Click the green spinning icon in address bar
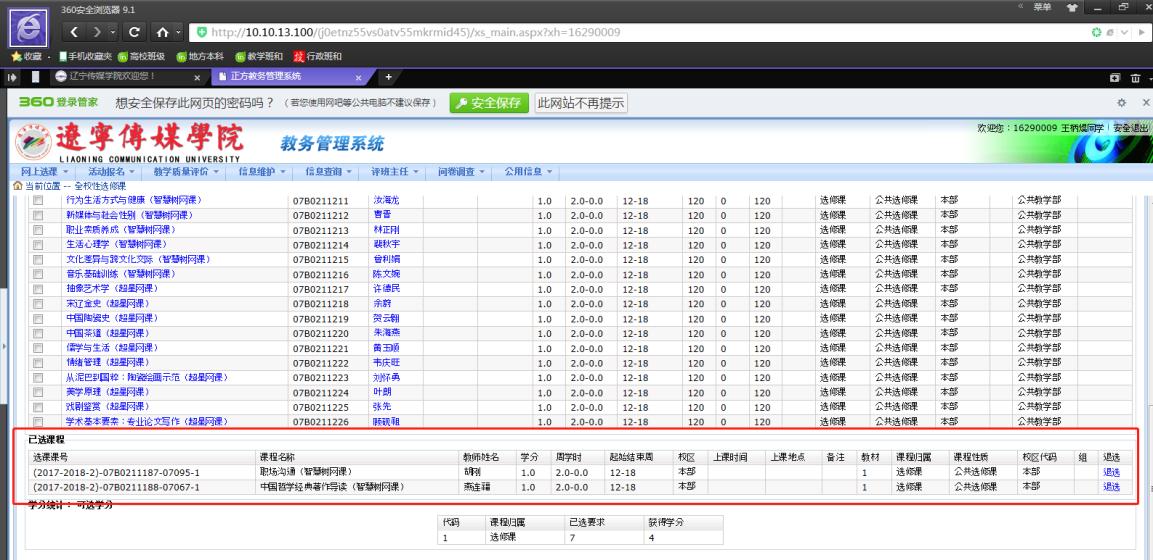1153x560 pixels. [x=1096, y=32]
